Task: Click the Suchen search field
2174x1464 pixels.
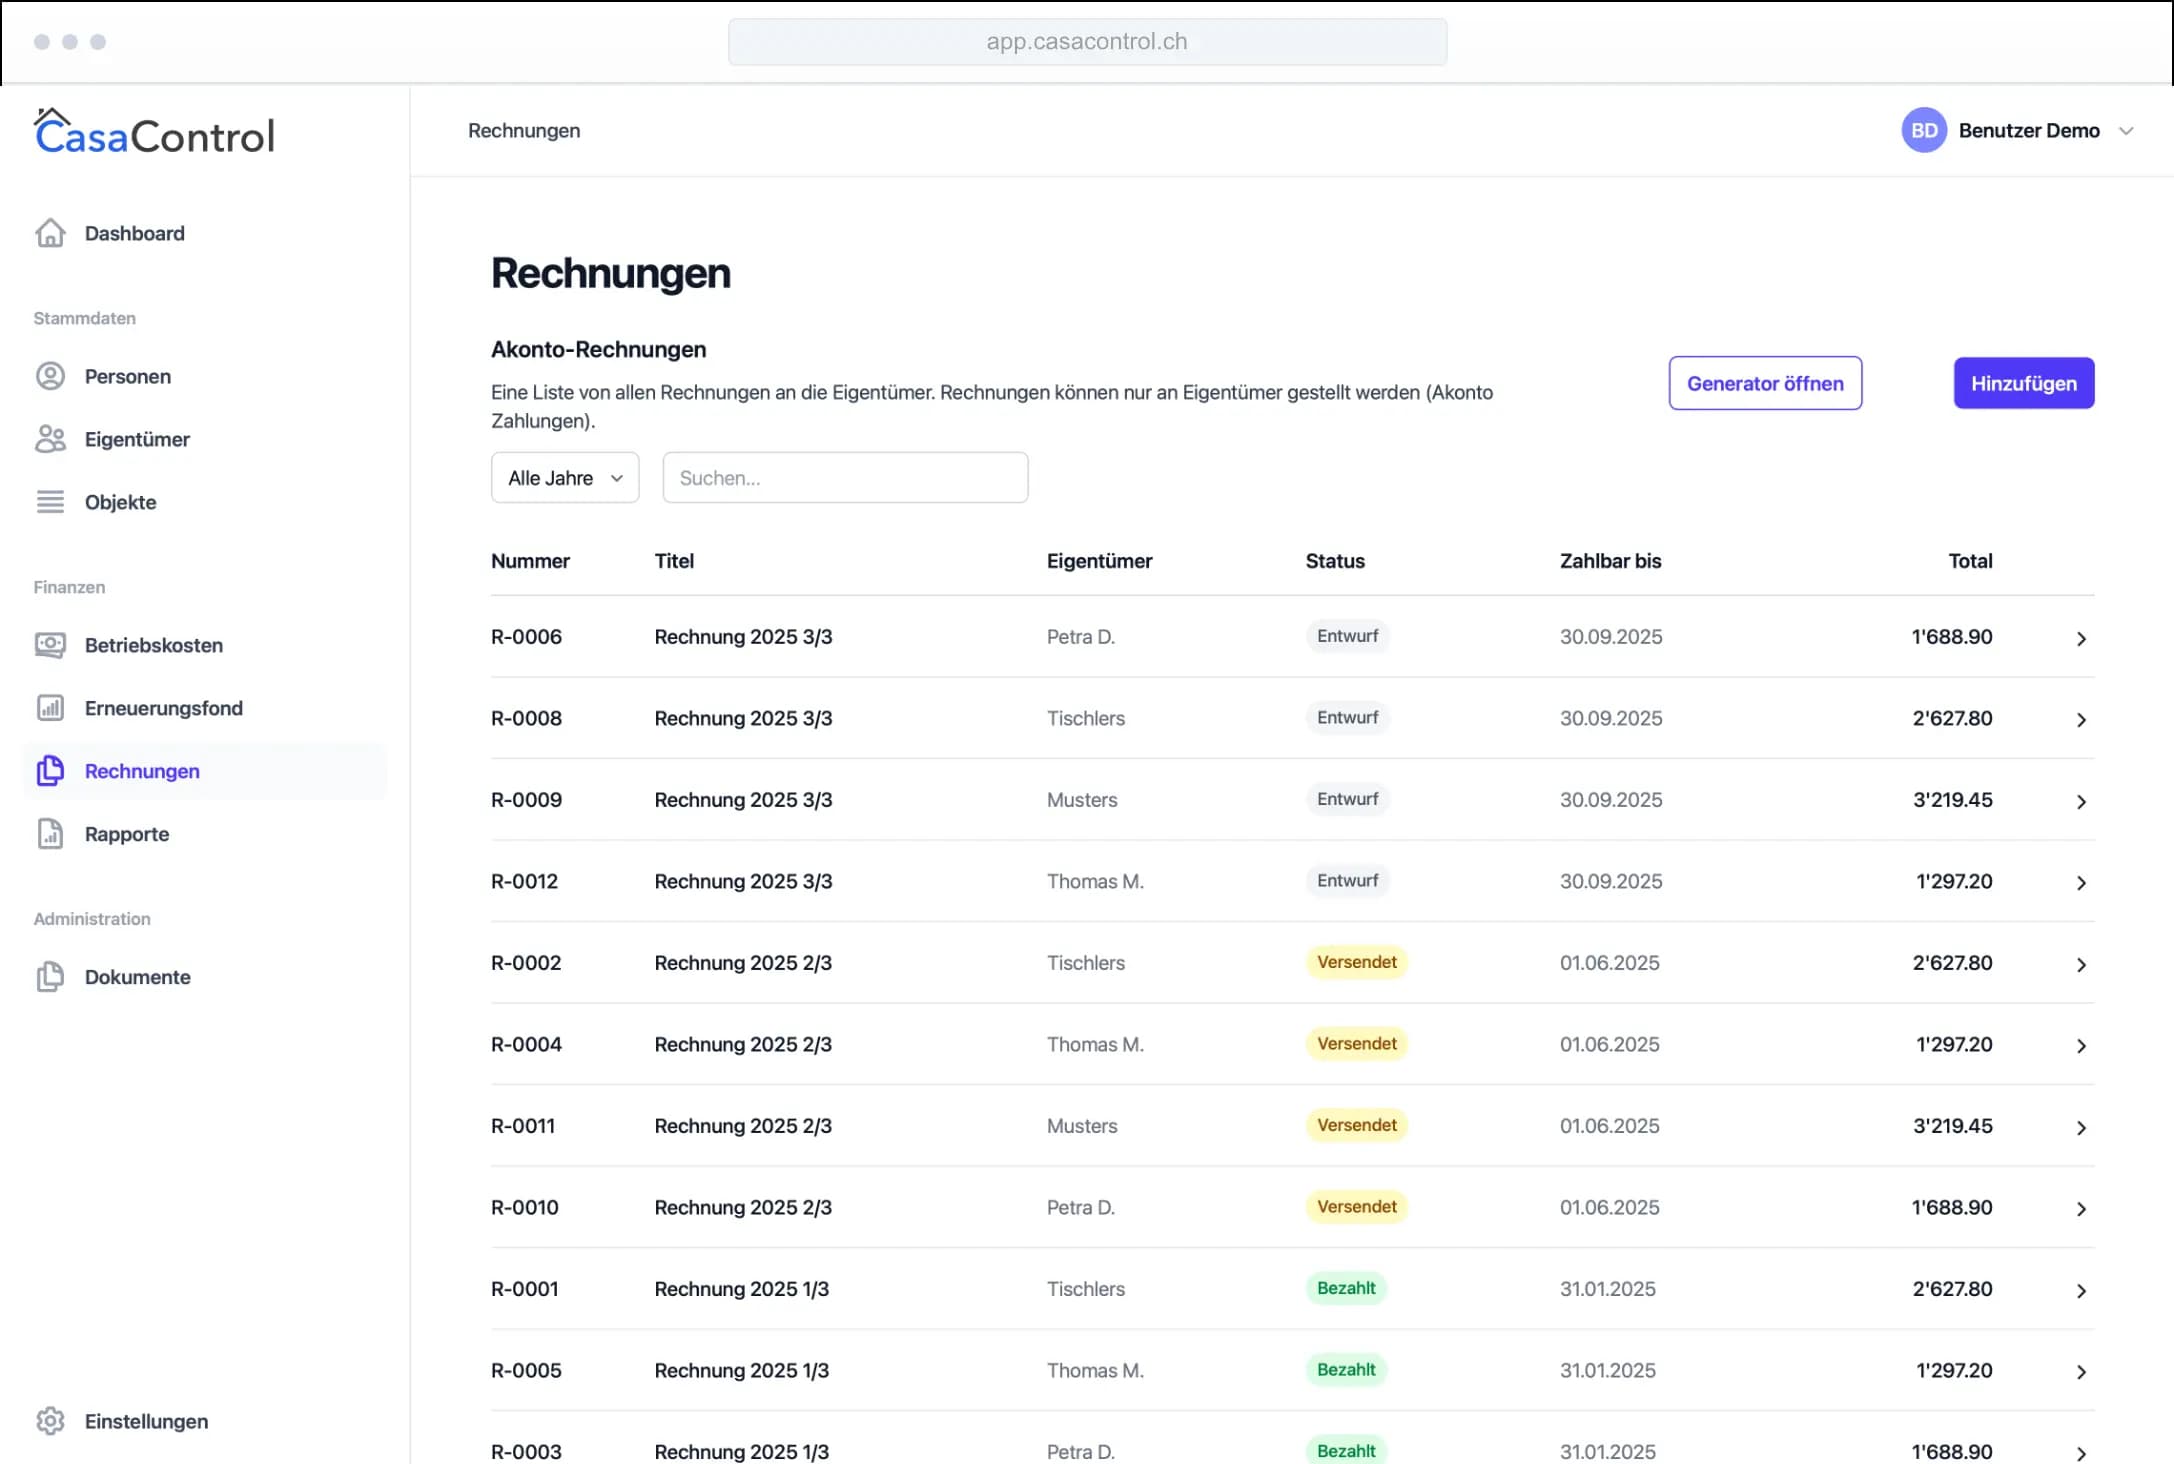Action: tap(845, 478)
